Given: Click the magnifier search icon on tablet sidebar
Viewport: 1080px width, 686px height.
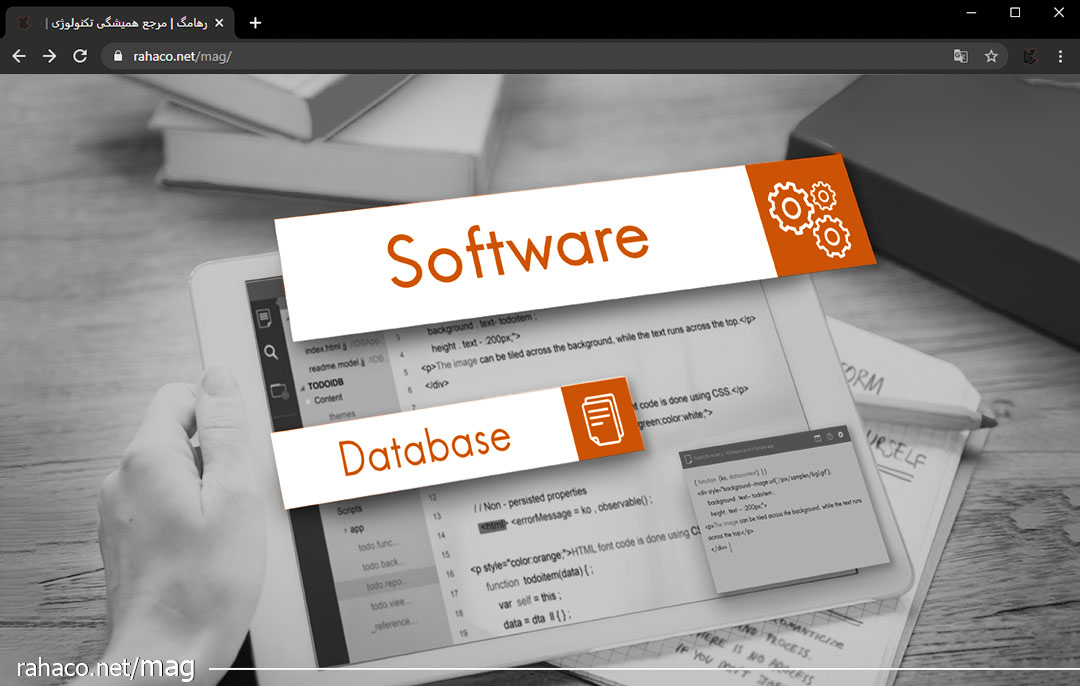Looking at the screenshot, I should (271, 352).
